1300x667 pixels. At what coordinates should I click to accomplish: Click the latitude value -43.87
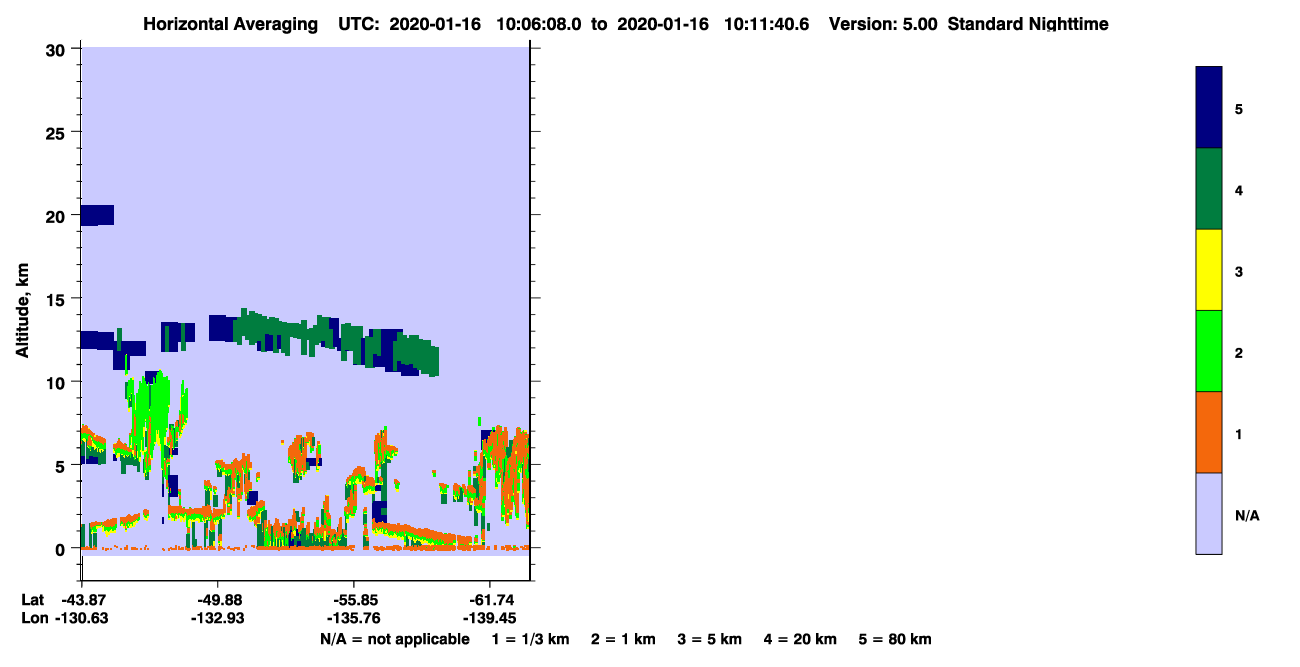coord(82,600)
